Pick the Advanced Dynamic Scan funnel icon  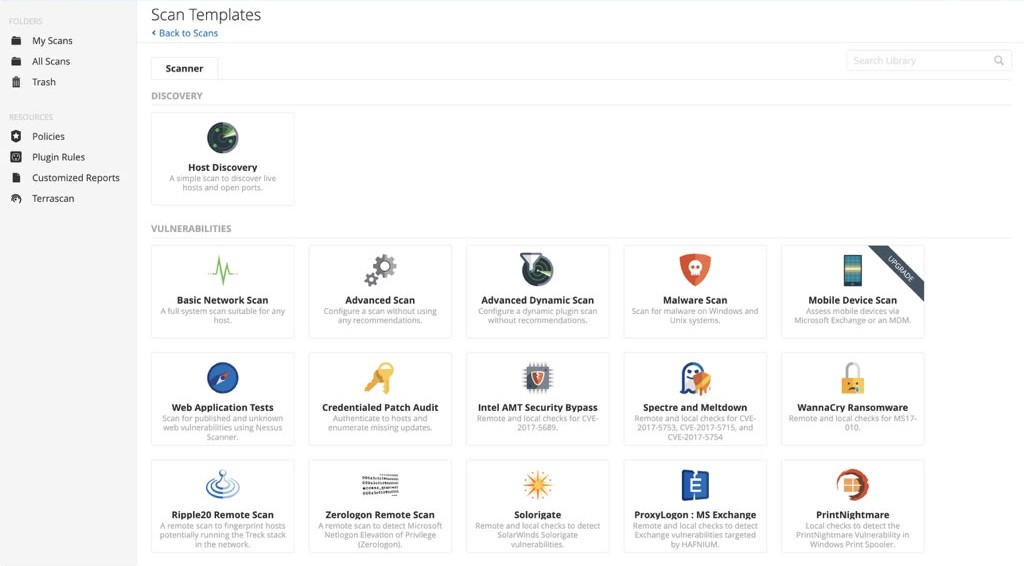point(537,269)
